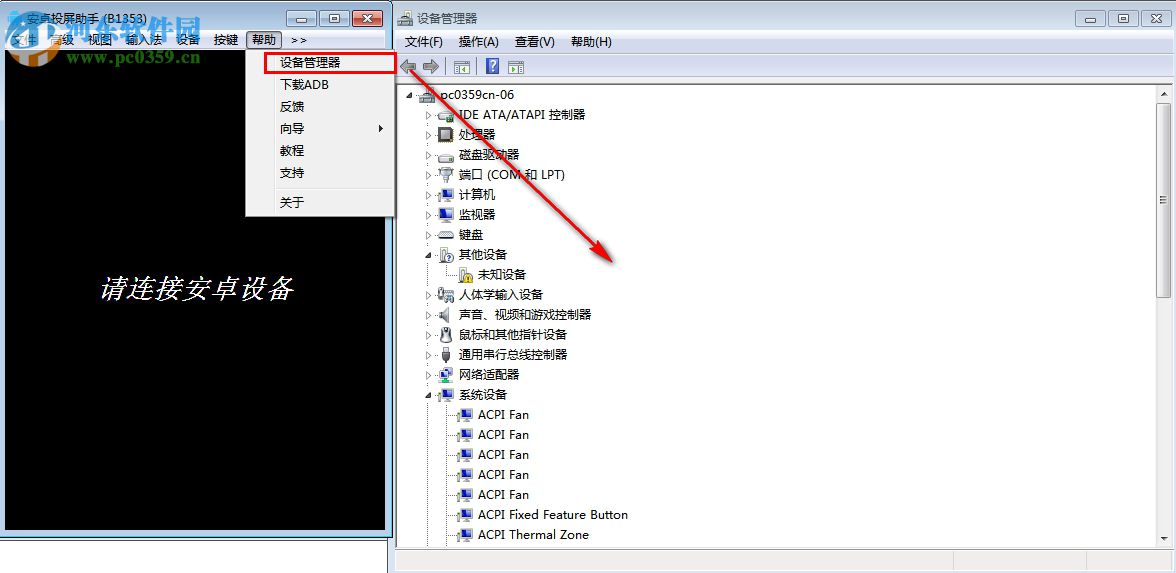Select the 其他设备 tree row label
Screen dimensions: 1176x573
pyautogui.click(x=483, y=255)
